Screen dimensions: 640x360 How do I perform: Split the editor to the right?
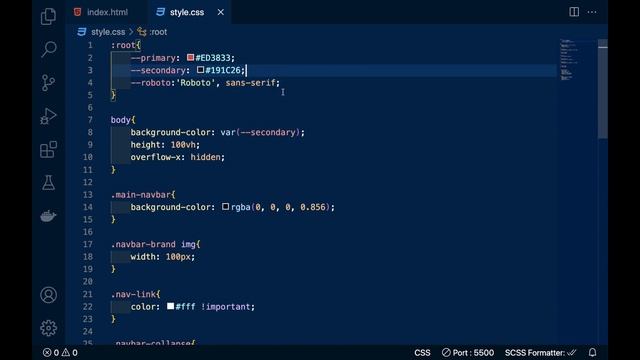[574, 12]
